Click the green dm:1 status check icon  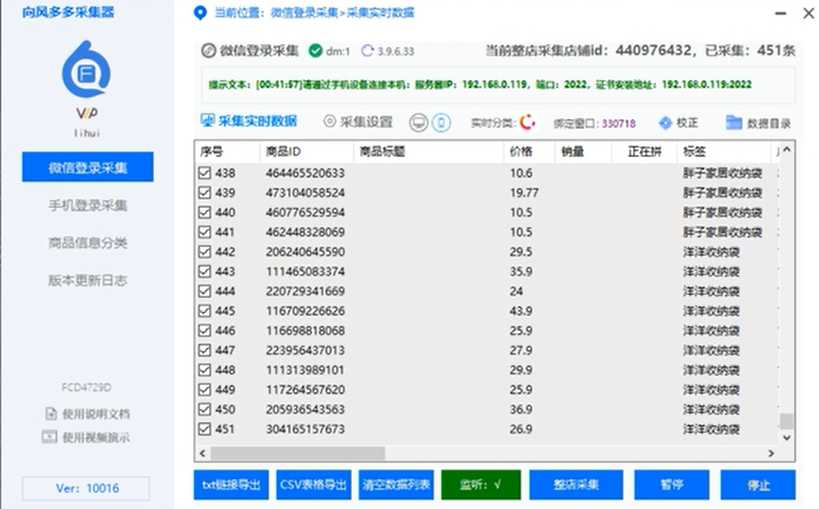pyautogui.click(x=316, y=51)
